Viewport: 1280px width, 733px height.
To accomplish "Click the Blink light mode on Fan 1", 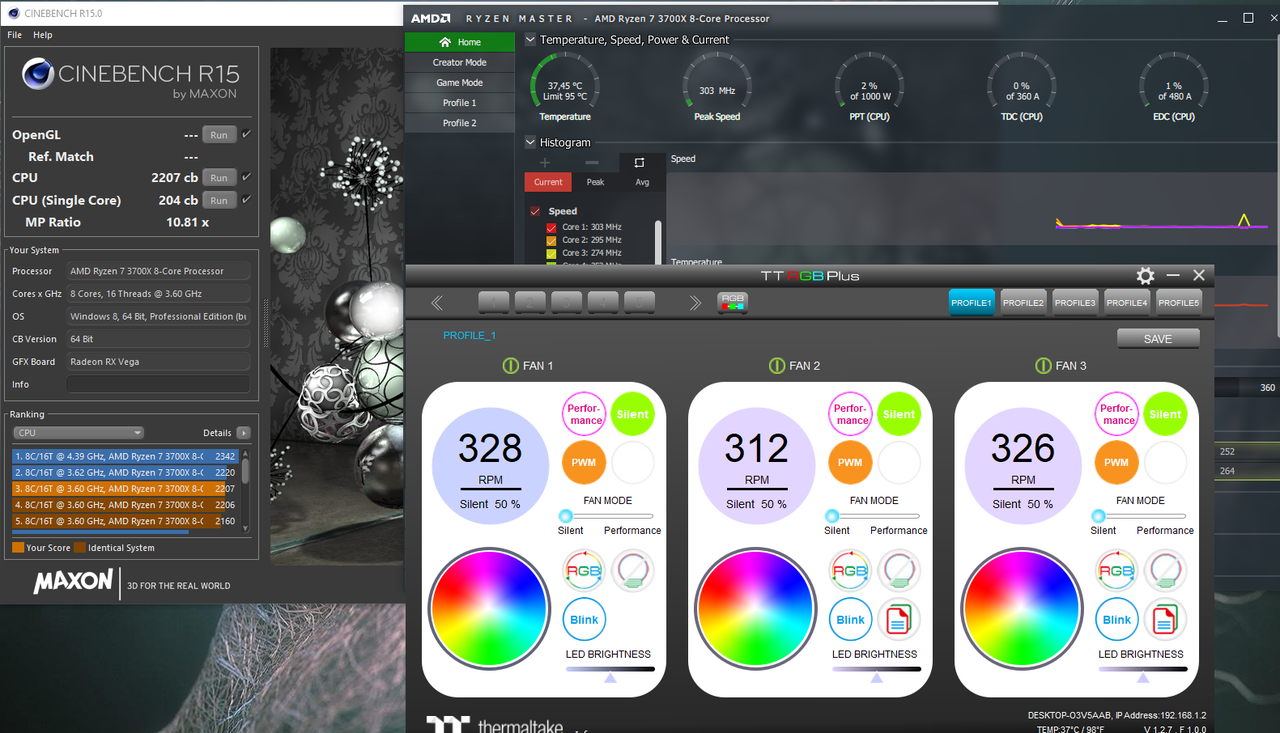I will point(585,619).
